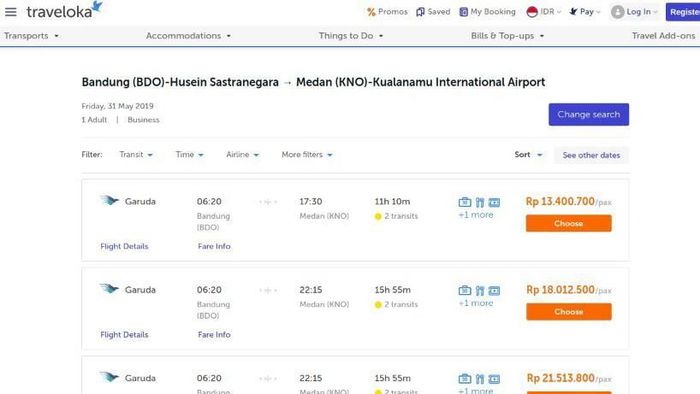This screenshot has width=700, height=394.
Task: Open Flight Details for the 17:30 arrival flight
Action: click(124, 246)
